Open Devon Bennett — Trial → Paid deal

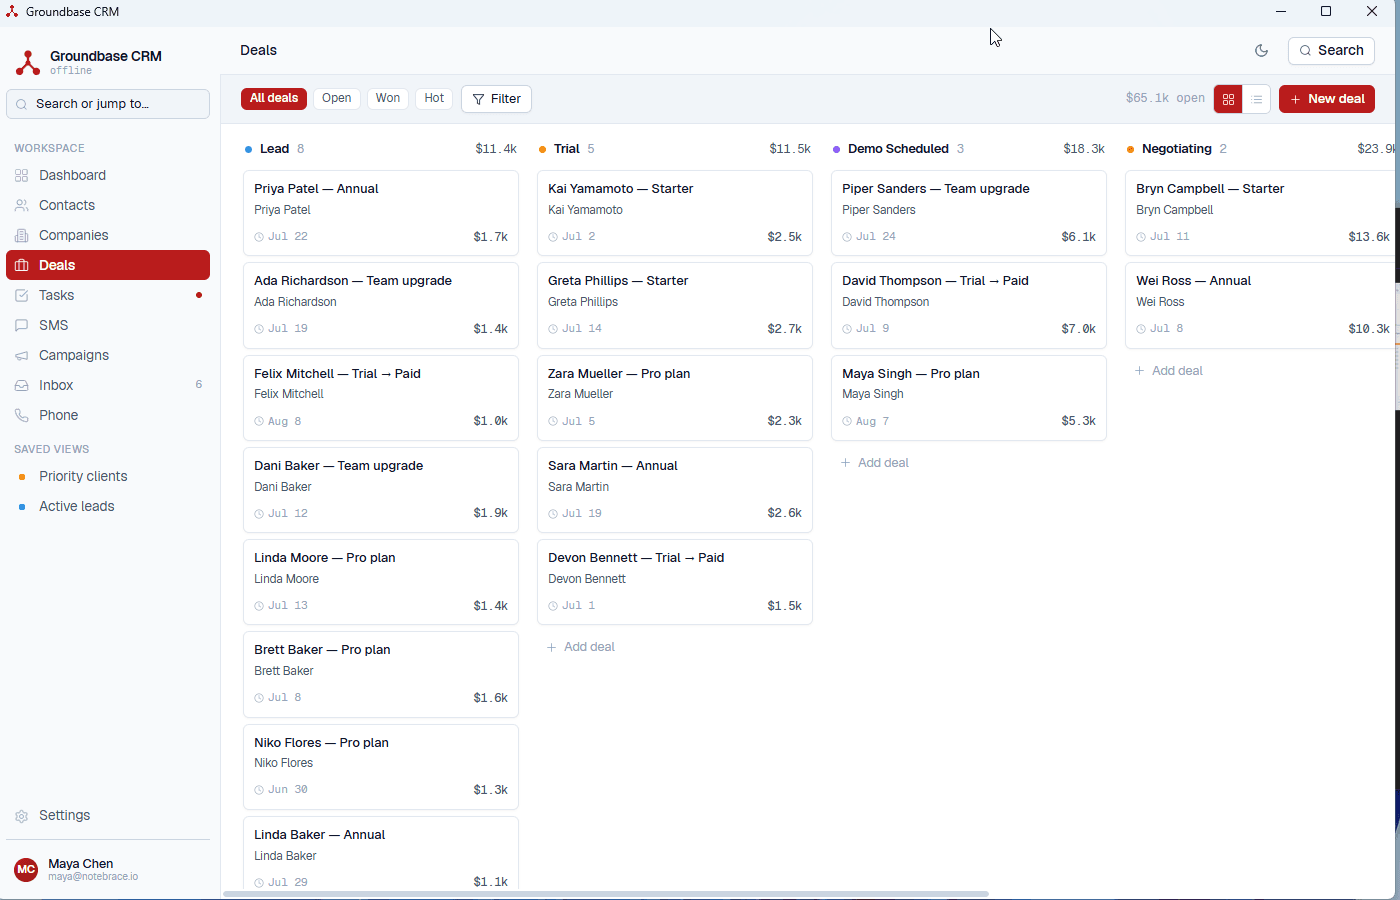click(x=675, y=582)
